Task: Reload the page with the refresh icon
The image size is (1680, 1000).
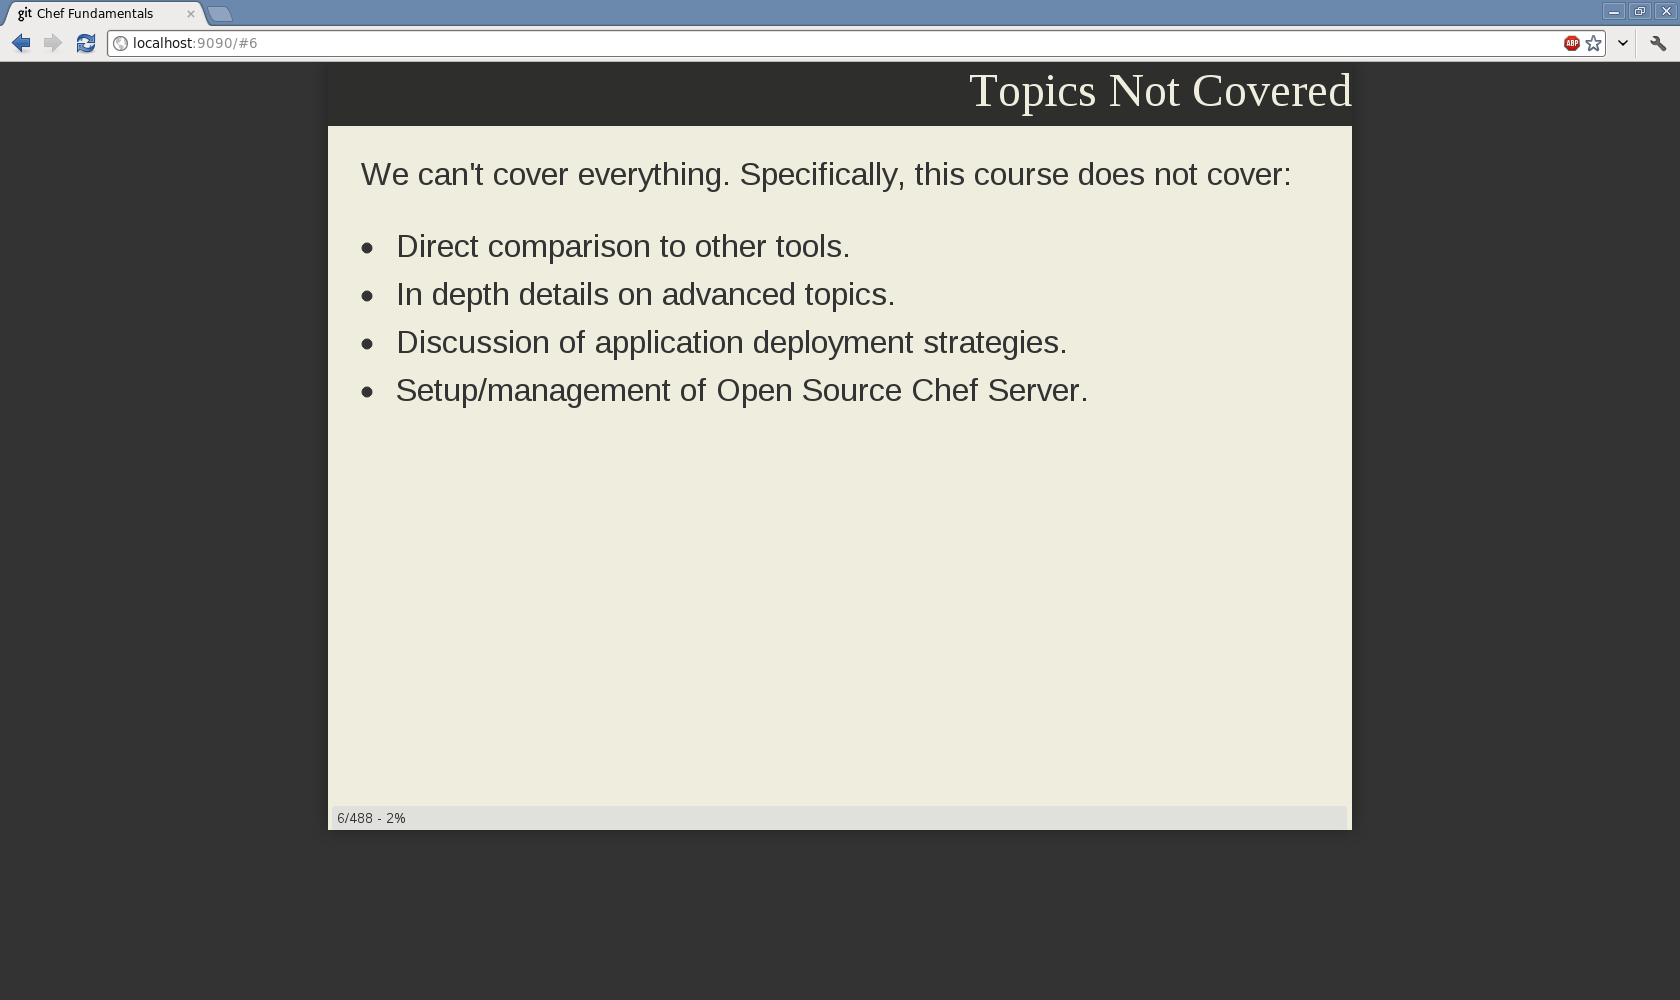Action: [86, 43]
